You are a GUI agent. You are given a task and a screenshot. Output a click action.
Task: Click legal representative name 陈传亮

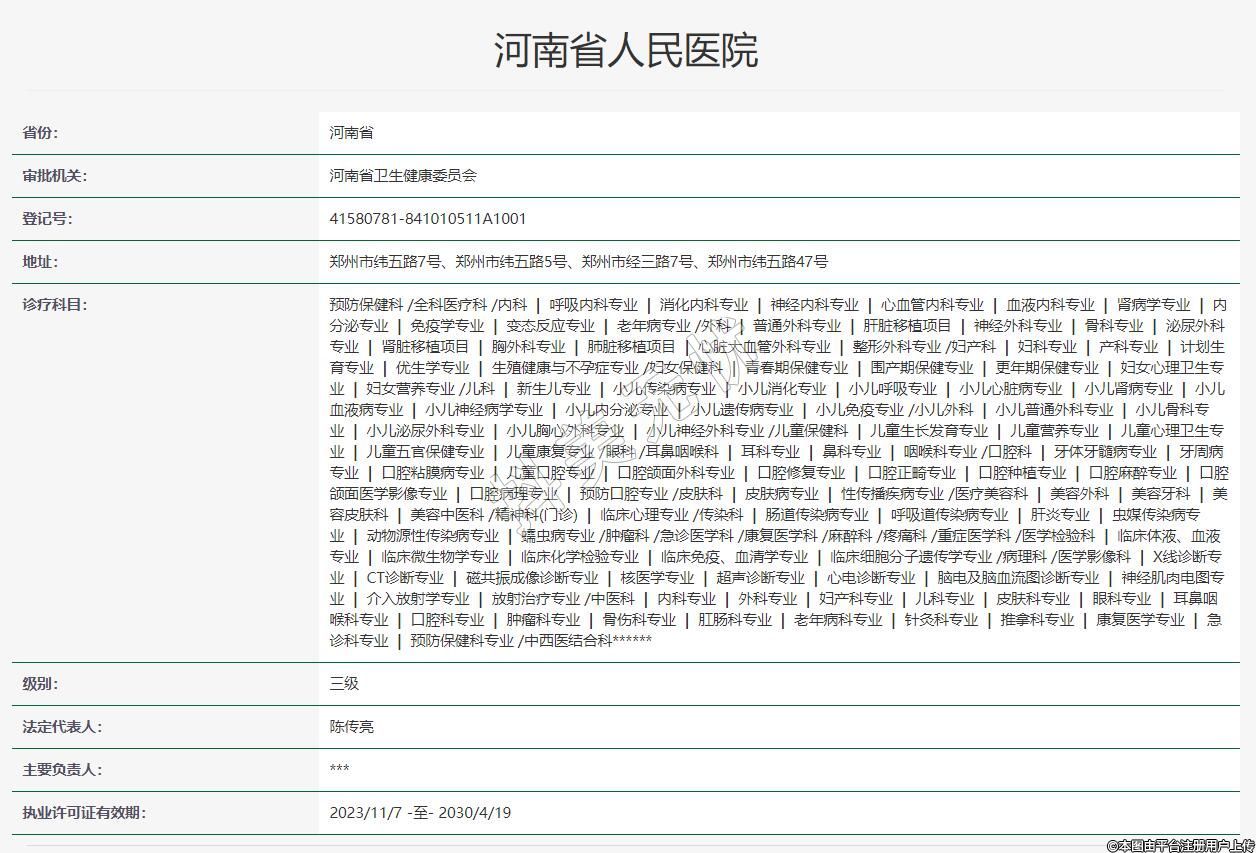tap(351, 727)
